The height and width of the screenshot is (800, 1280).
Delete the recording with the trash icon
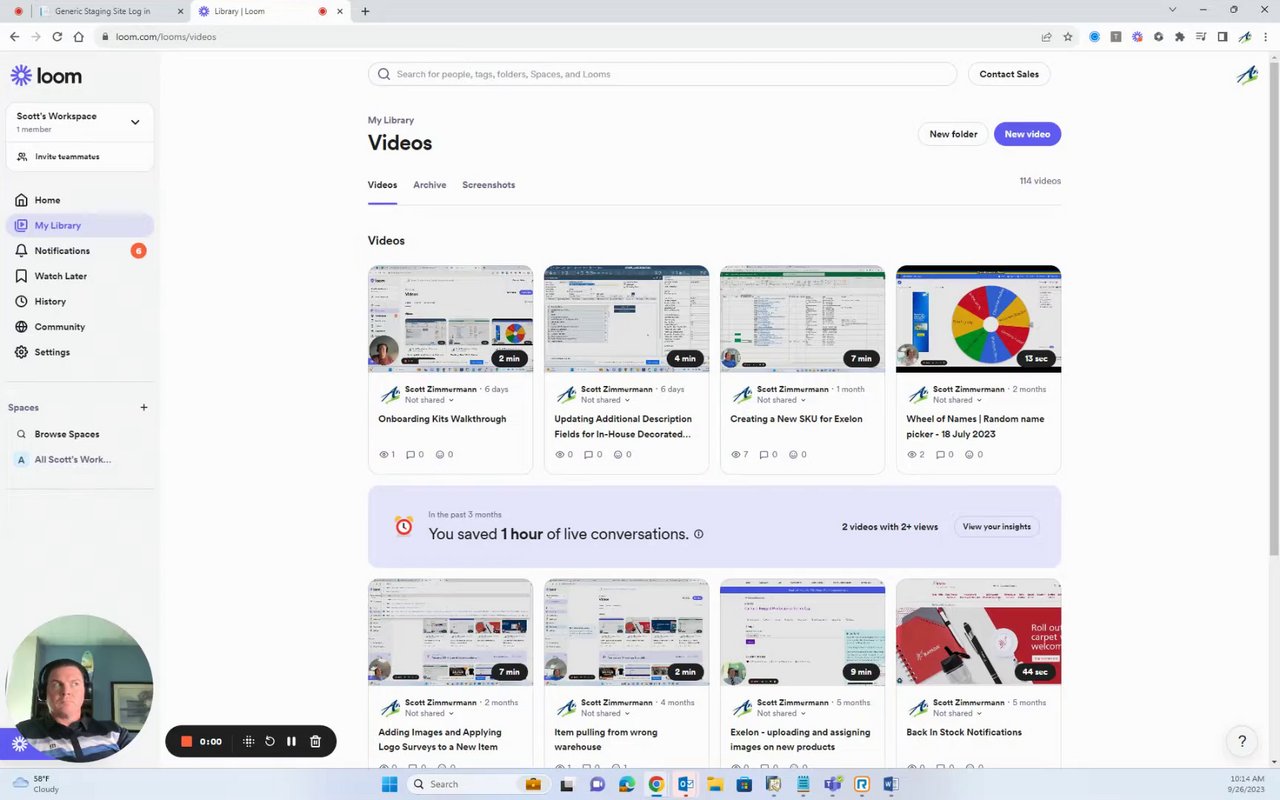click(x=315, y=741)
